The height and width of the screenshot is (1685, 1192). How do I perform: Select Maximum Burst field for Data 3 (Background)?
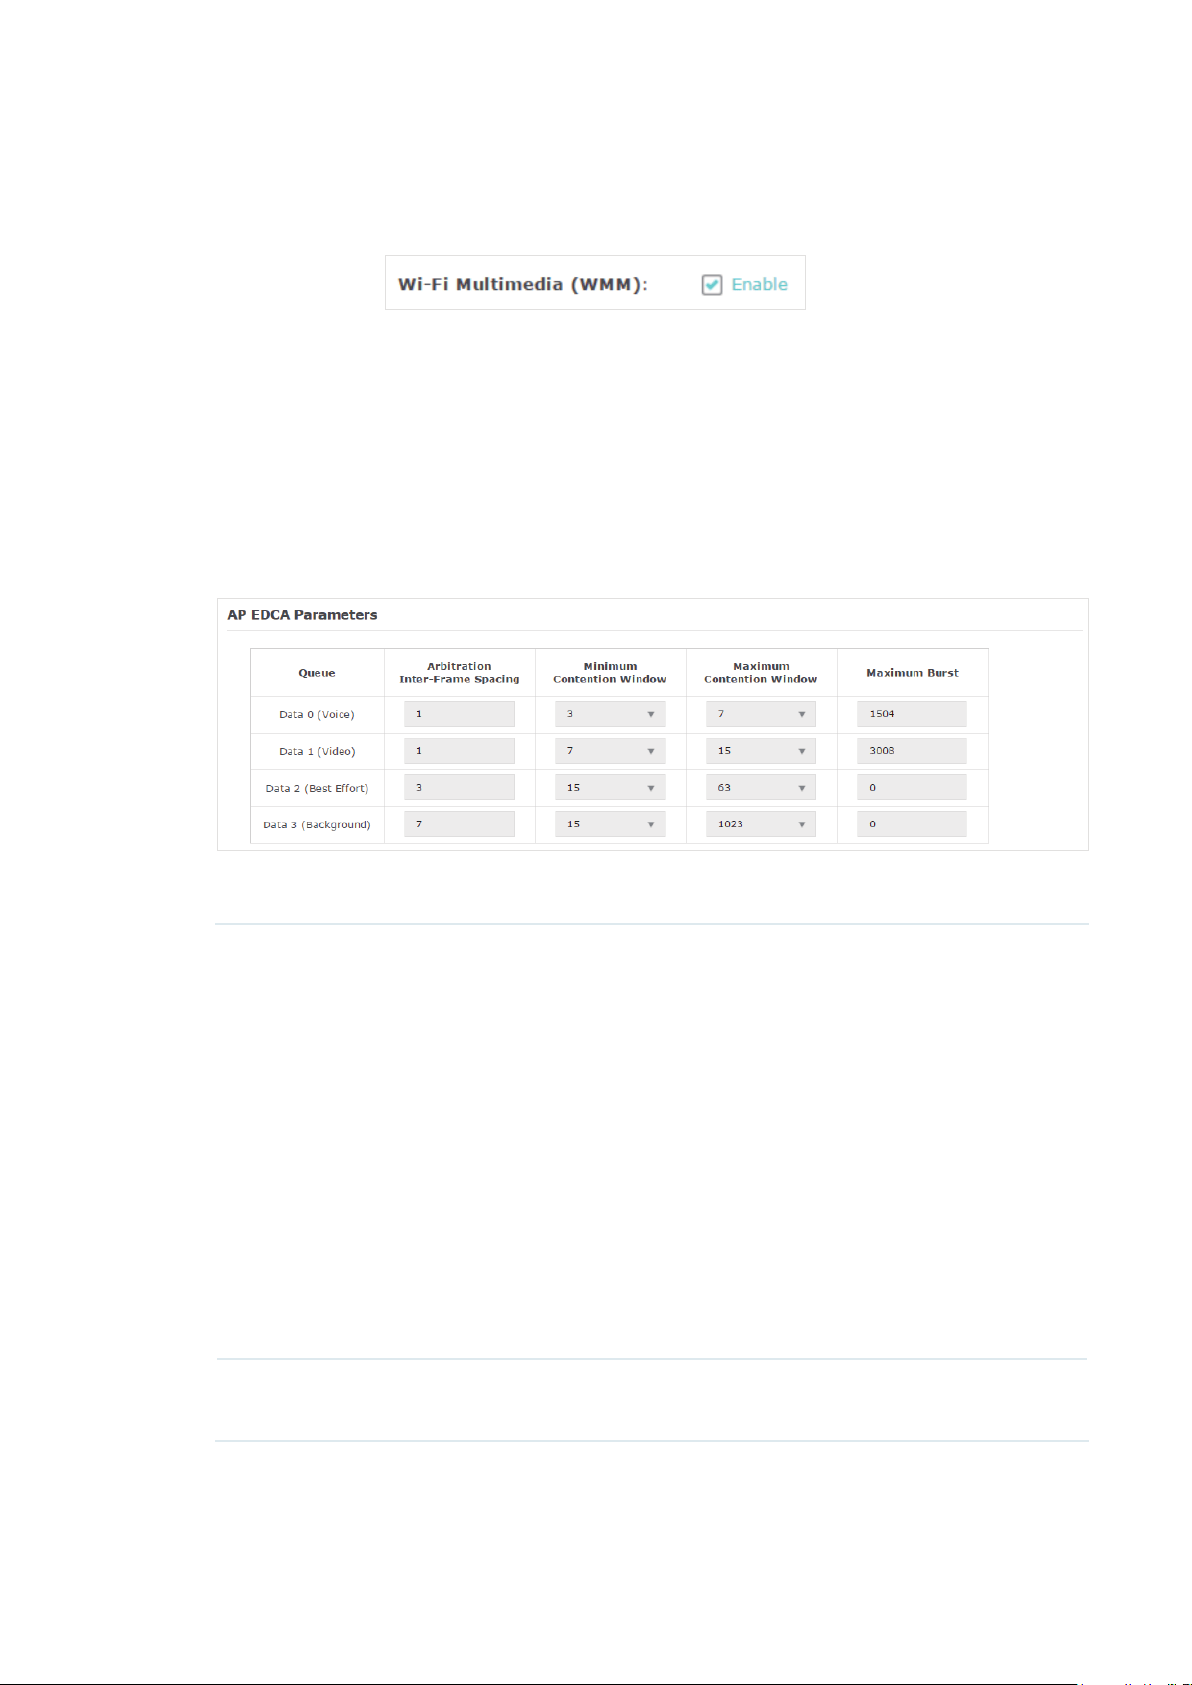coord(912,824)
